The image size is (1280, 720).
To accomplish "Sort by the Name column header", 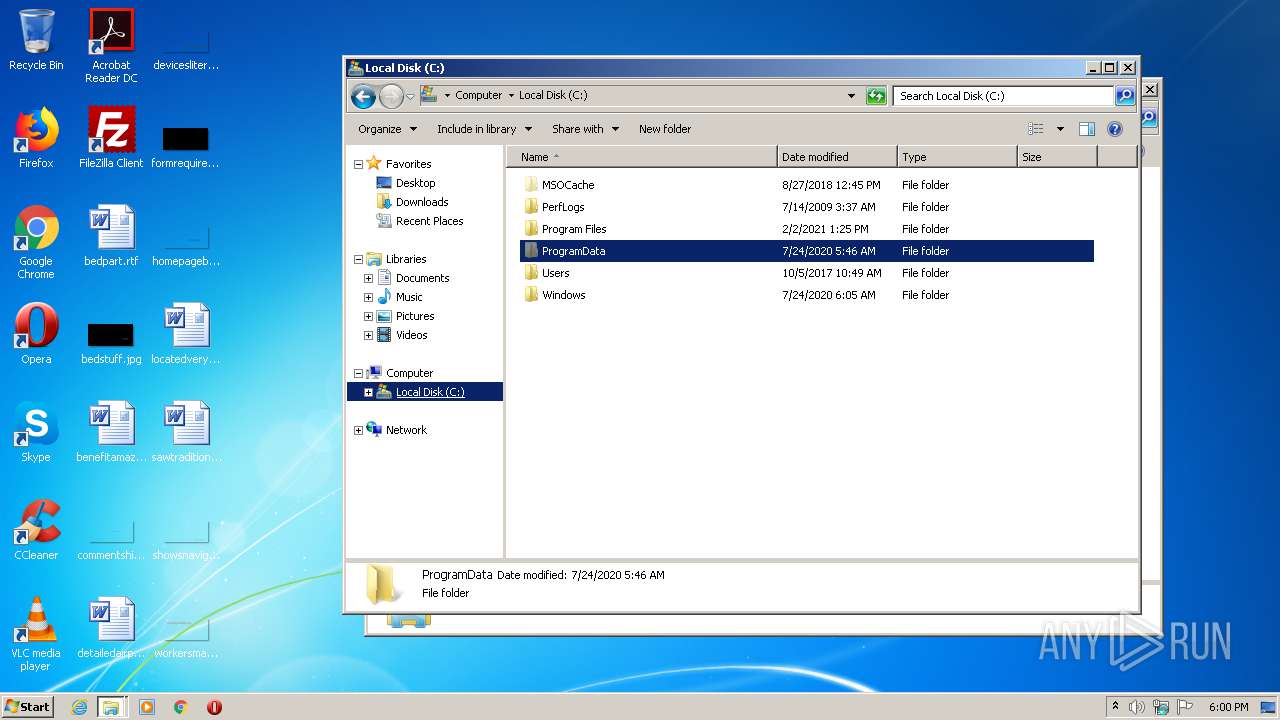I will click(x=642, y=157).
